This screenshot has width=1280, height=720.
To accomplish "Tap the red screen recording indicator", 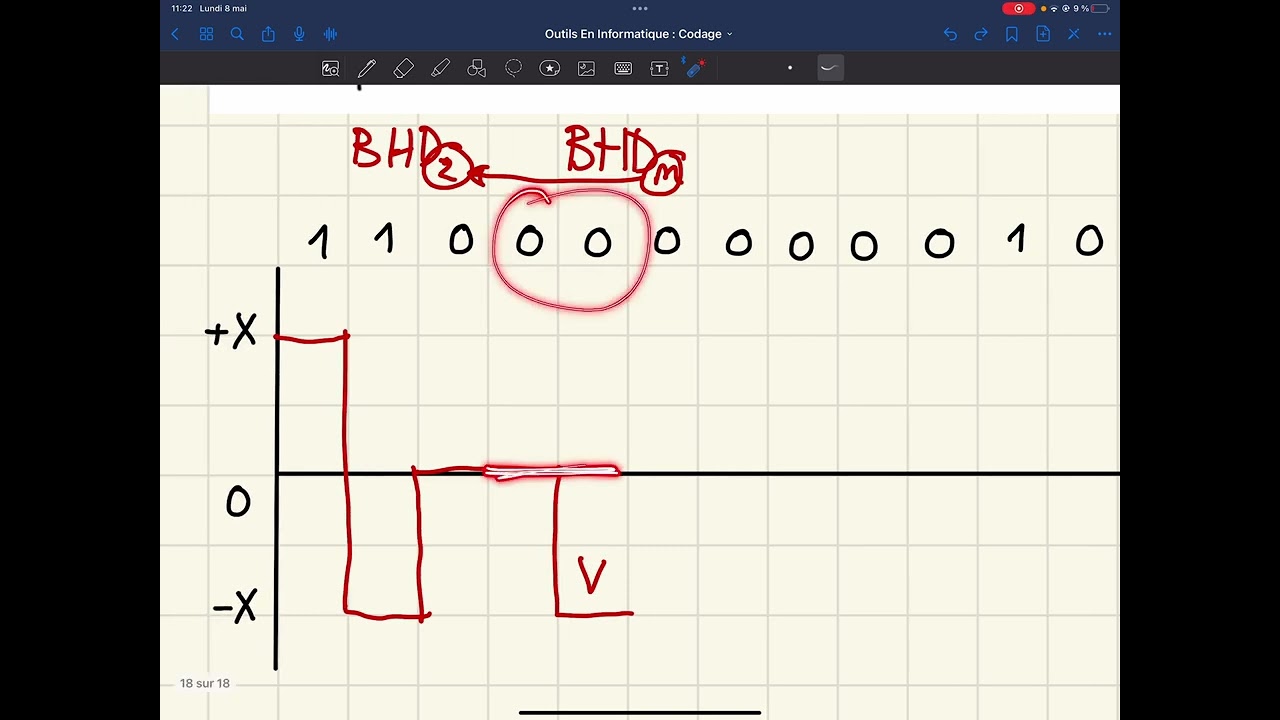I will point(1019,8).
